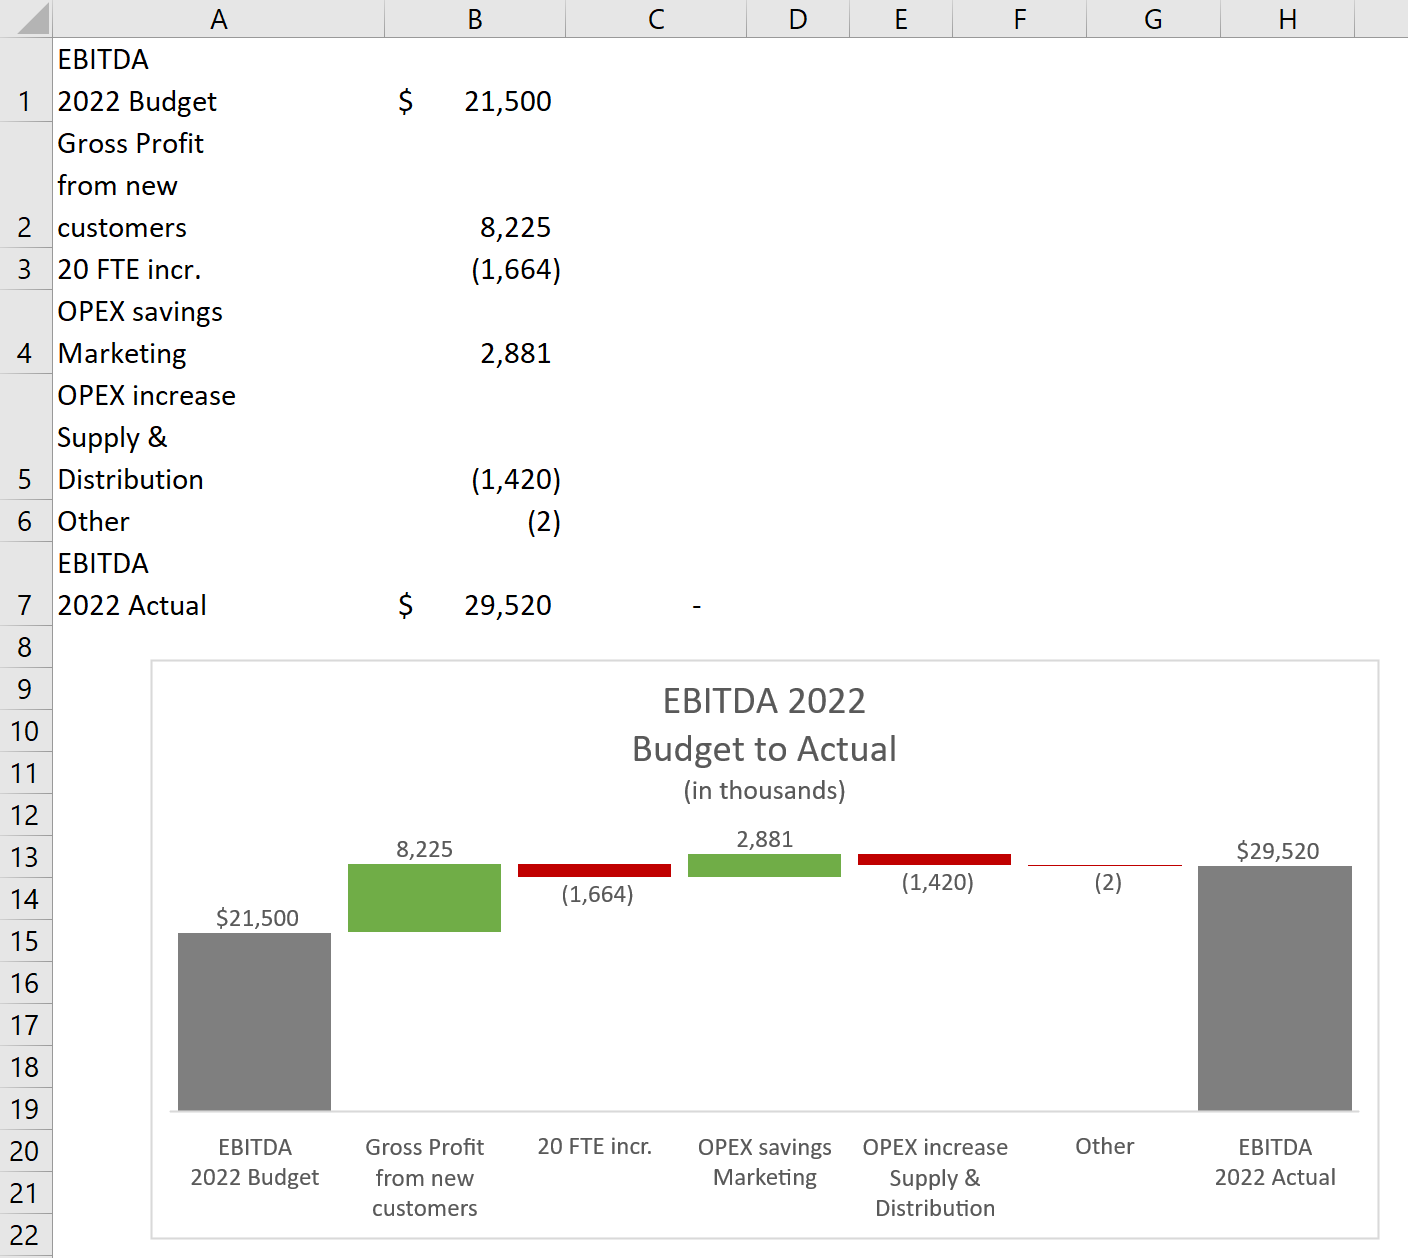Select the $29,520 data label in chart
This screenshot has width=1408, height=1258.
pos(1280,850)
